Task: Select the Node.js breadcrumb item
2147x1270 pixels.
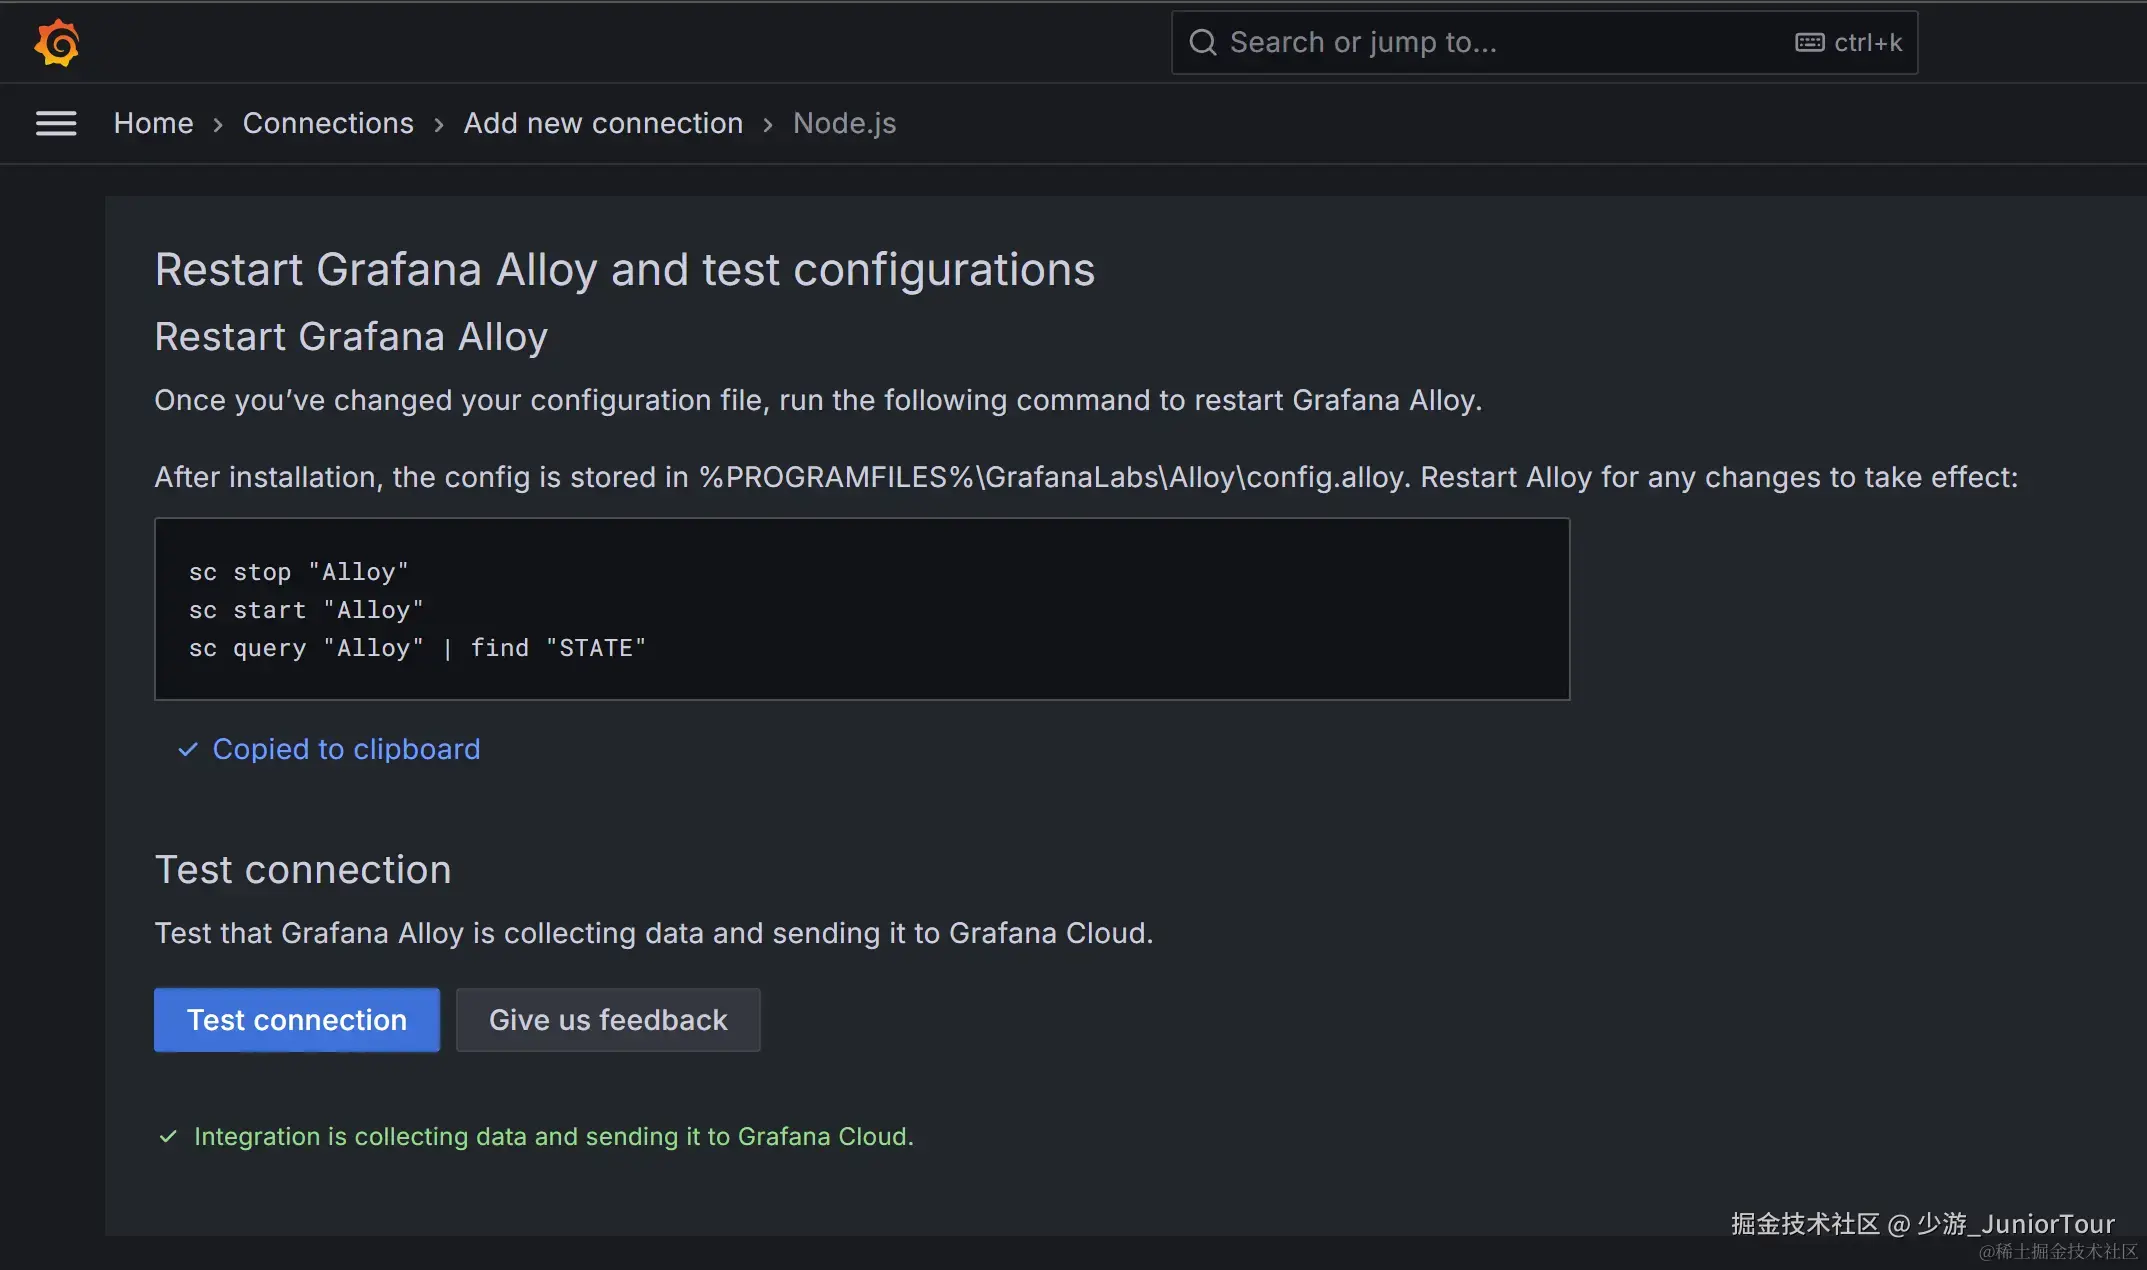Action: (844, 123)
